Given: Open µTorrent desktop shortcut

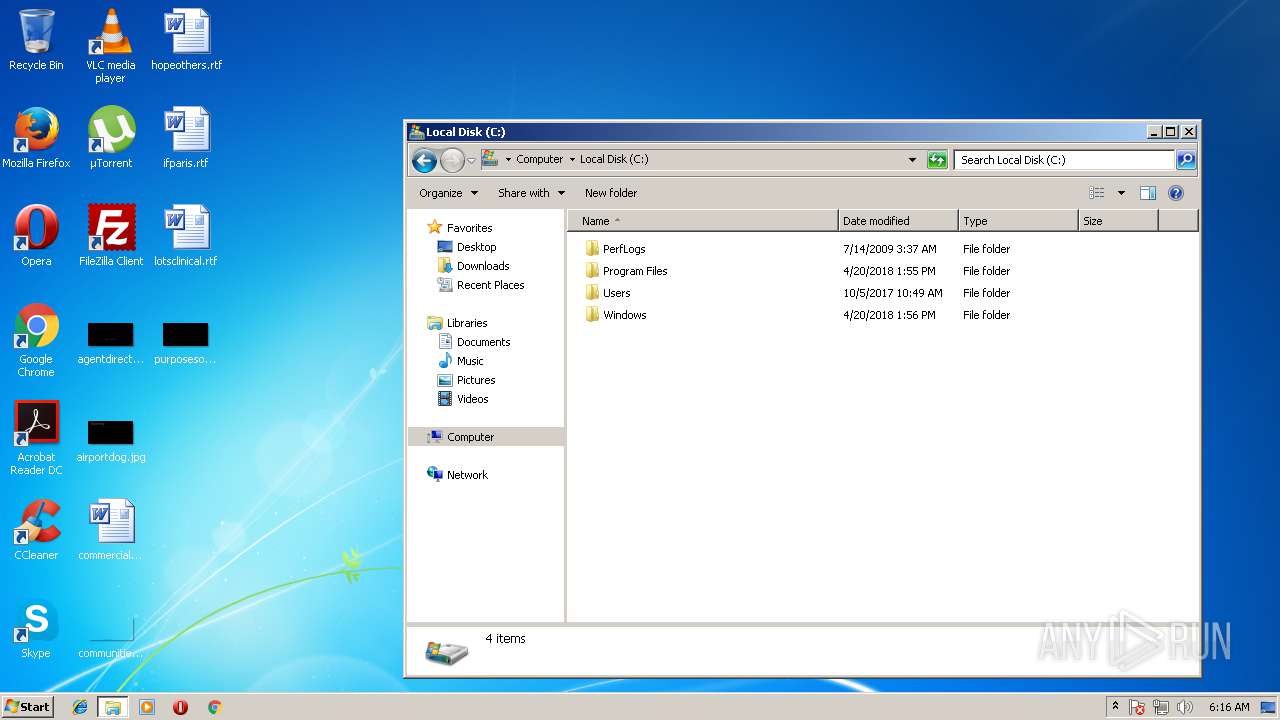Looking at the screenshot, I should coord(110,138).
